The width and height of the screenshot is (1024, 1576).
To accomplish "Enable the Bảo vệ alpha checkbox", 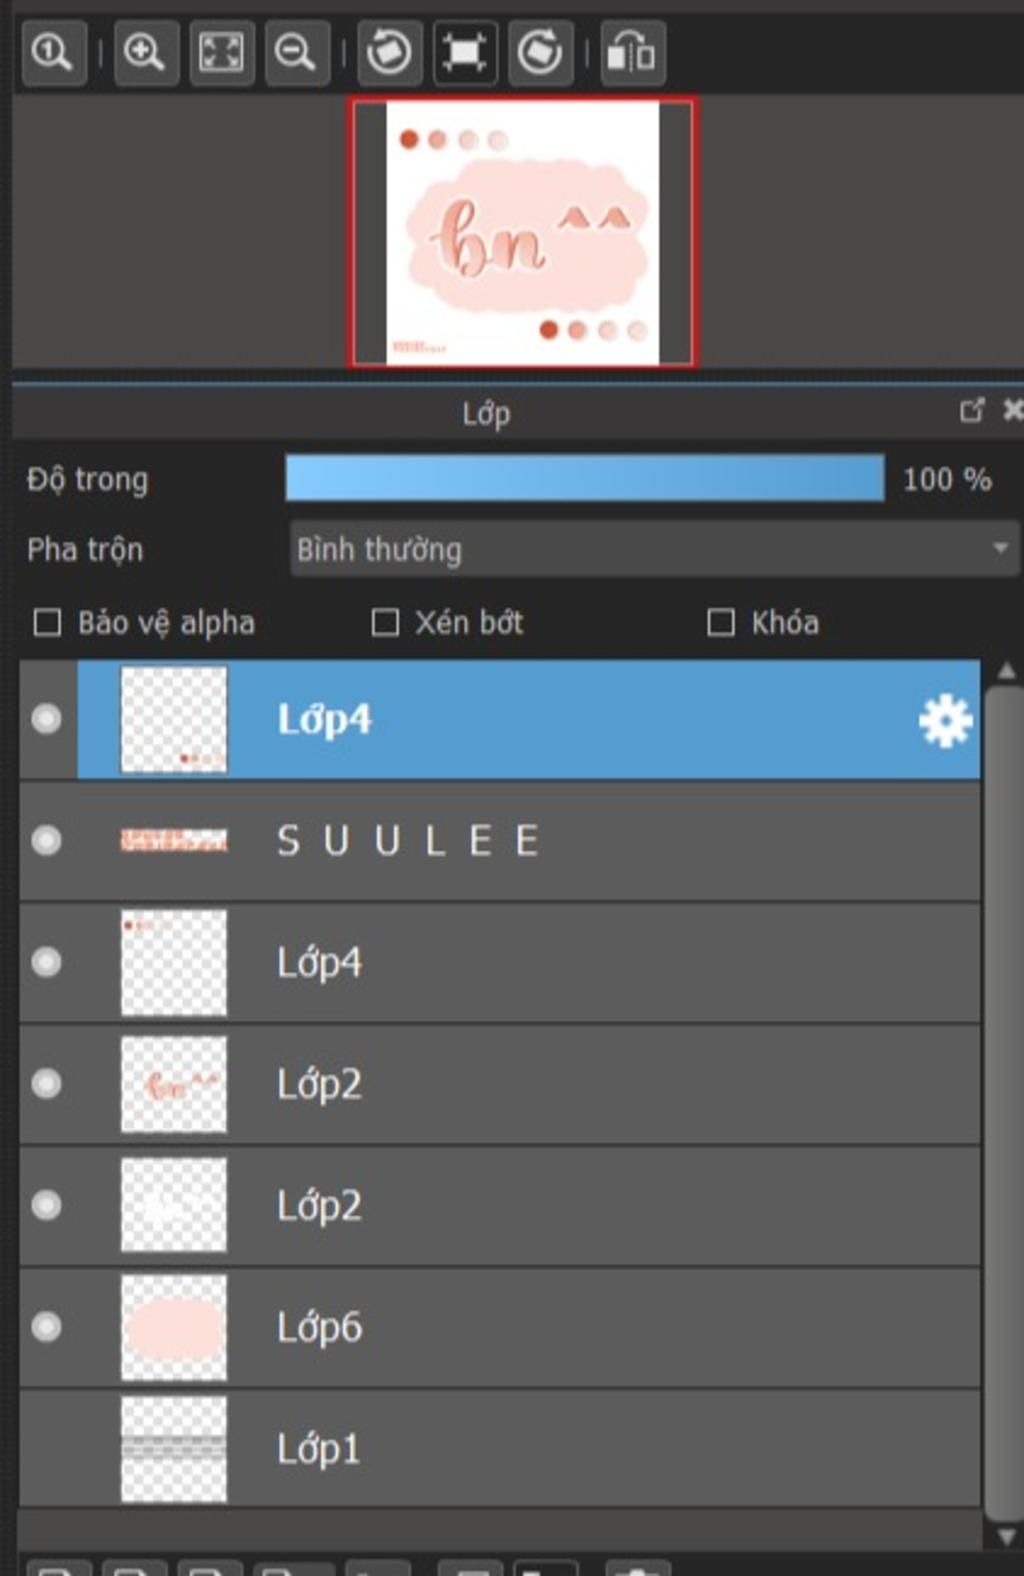I will 47,623.
